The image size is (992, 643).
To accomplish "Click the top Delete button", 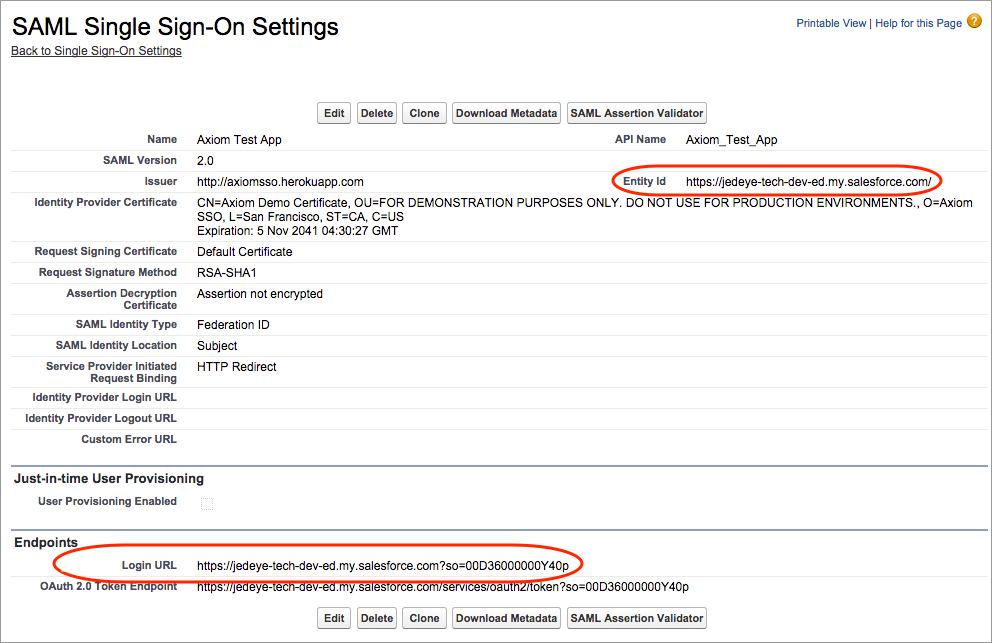I will 377,113.
